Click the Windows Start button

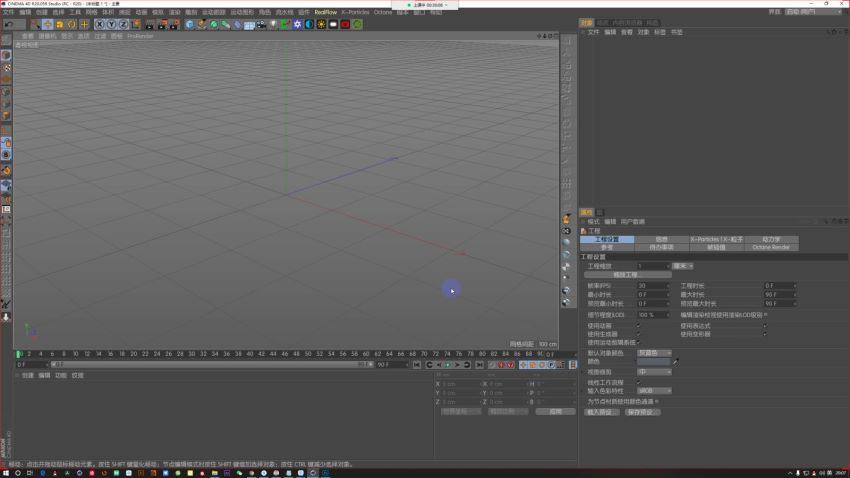[x=5, y=473]
